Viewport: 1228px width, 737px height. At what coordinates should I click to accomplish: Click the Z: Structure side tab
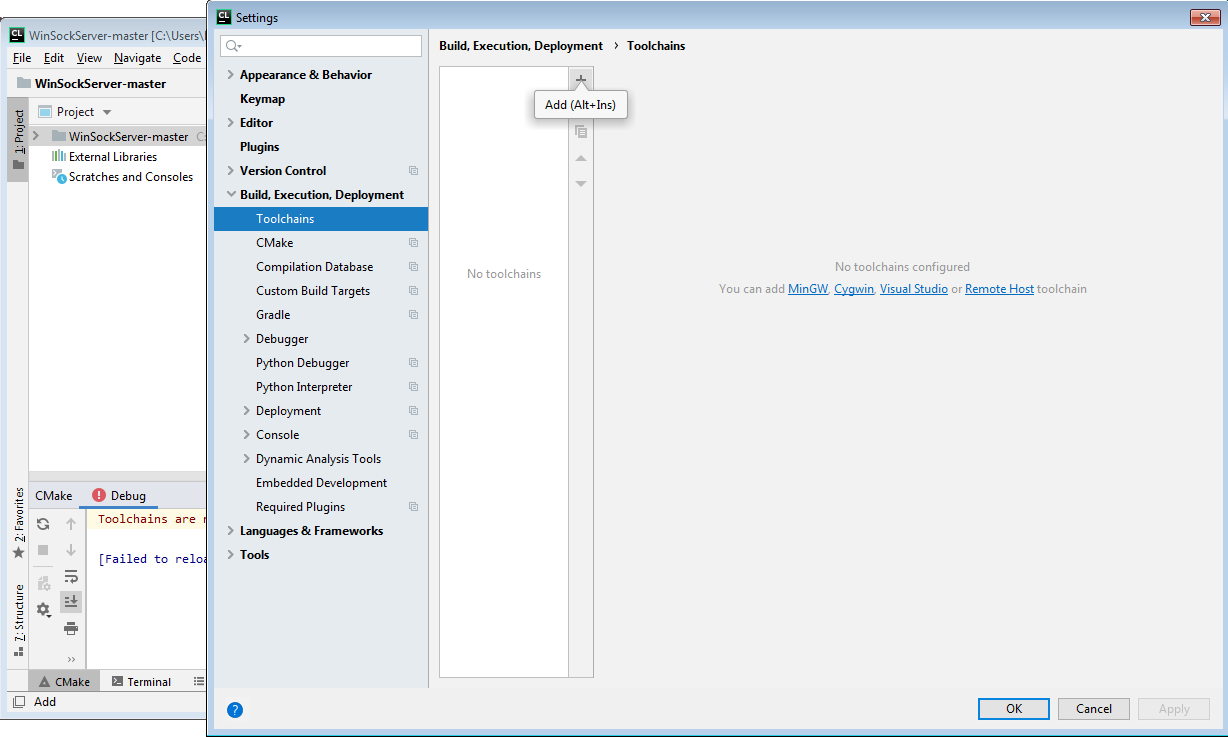pos(18,620)
